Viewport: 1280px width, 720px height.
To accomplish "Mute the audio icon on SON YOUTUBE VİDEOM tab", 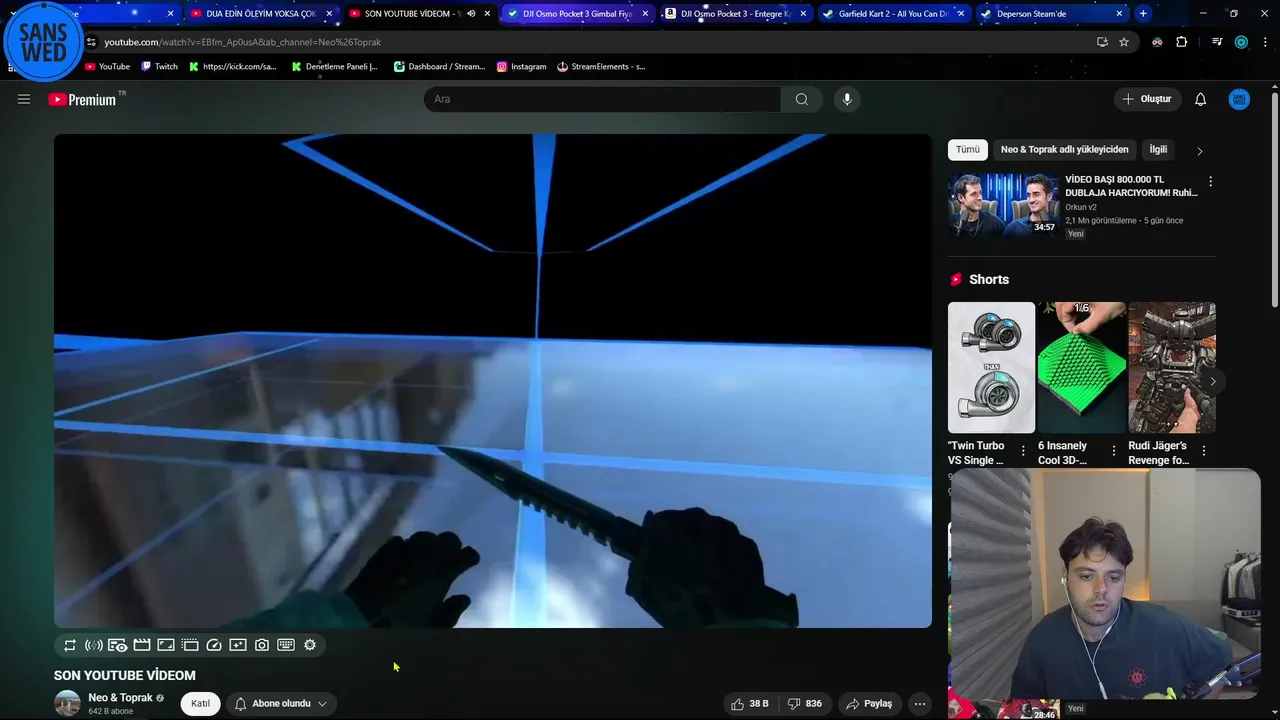I will (x=471, y=14).
